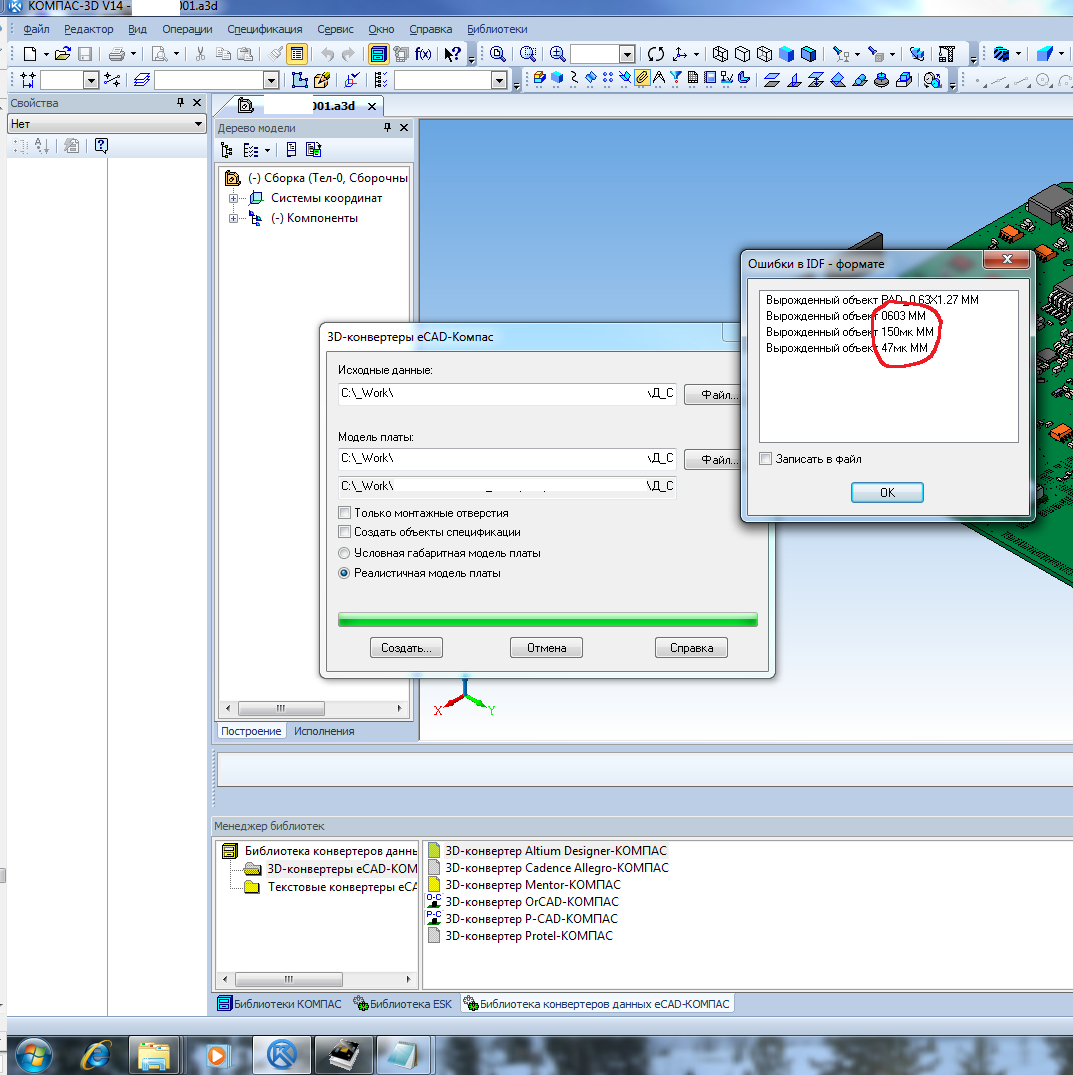This screenshot has height=1075, width=1073.
Task: Click the layers stack icon in second toolbar
Action: coord(142,80)
